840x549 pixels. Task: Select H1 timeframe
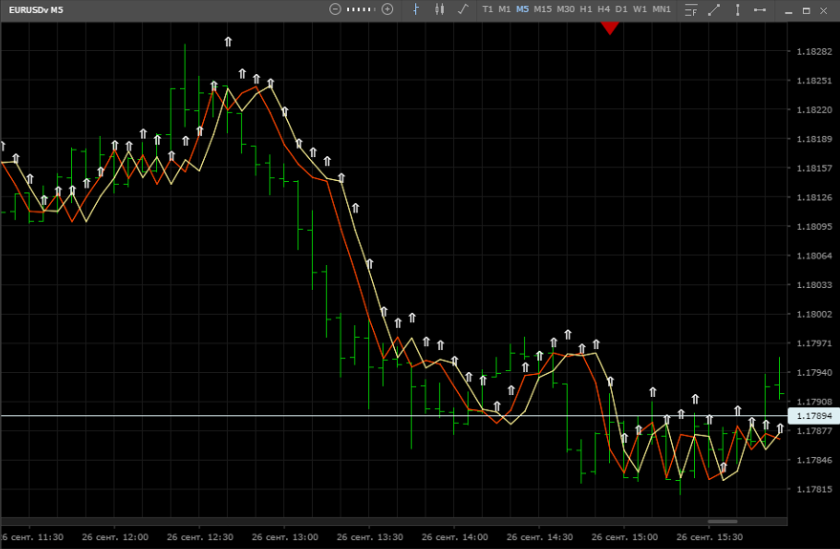tap(586, 9)
